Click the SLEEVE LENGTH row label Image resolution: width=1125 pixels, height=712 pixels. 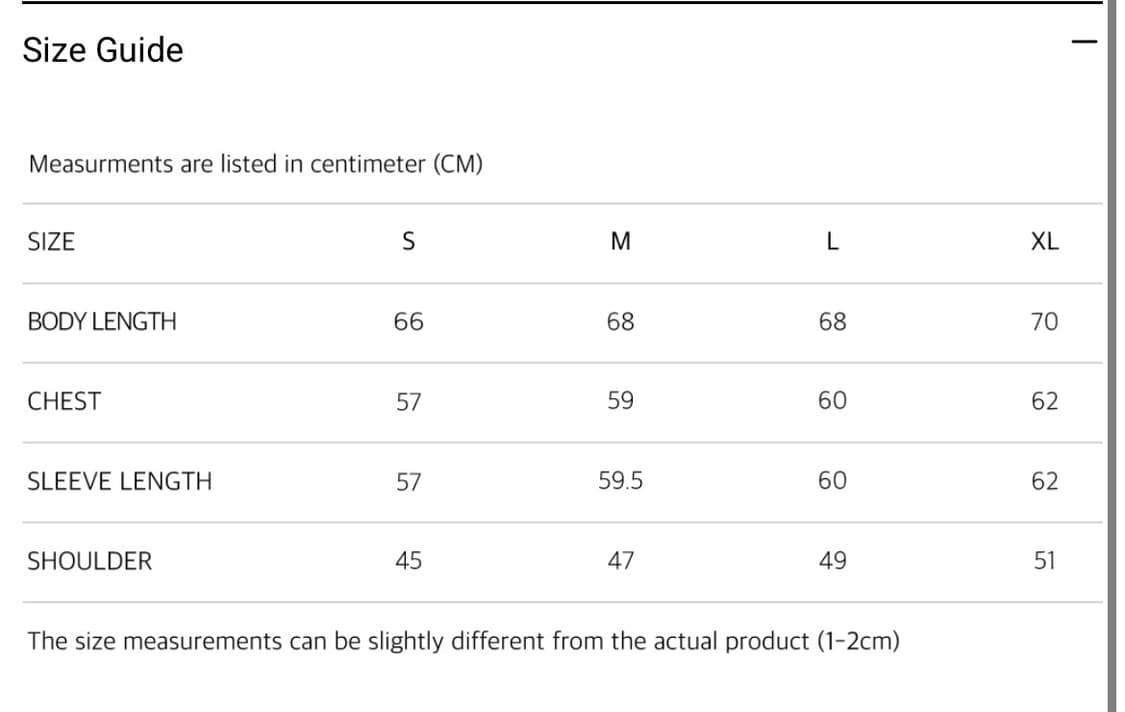pyautogui.click(x=120, y=481)
